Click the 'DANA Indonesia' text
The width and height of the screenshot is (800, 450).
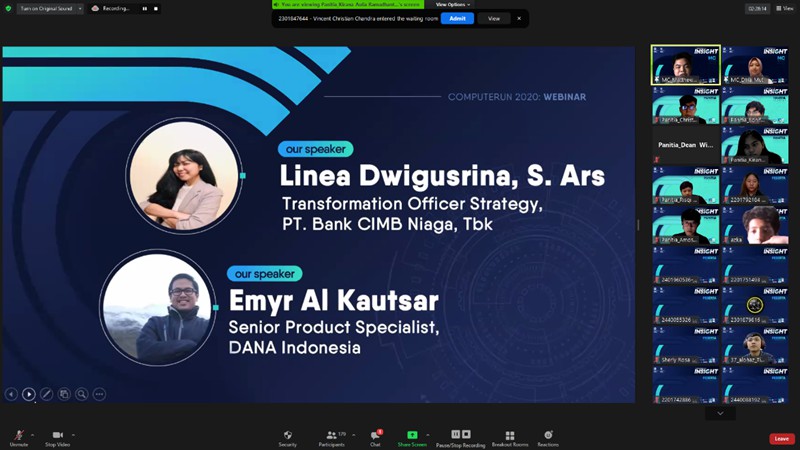coord(295,348)
